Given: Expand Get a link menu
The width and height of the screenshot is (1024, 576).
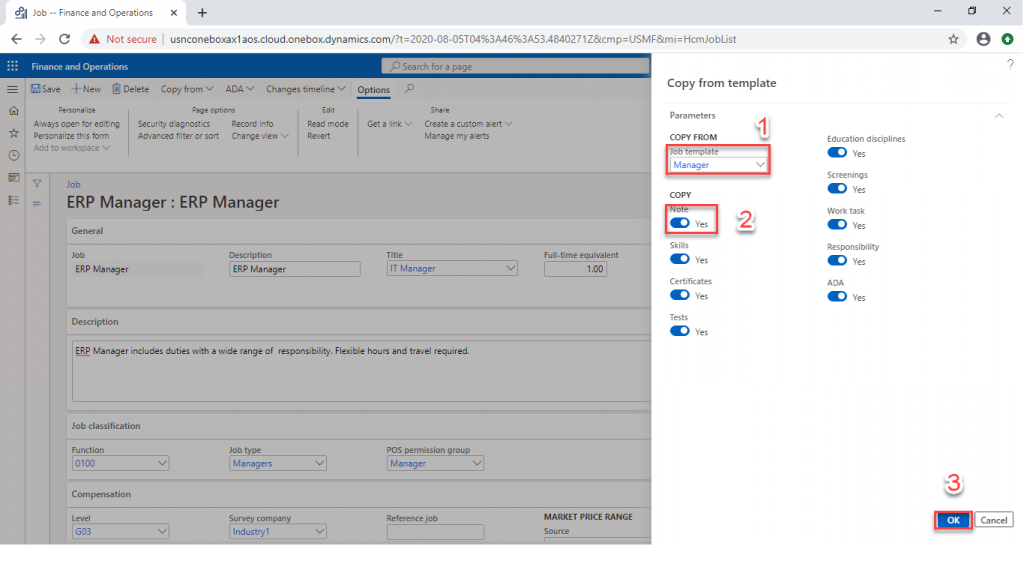Looking at the screenshot, I should tap(389, 123).
